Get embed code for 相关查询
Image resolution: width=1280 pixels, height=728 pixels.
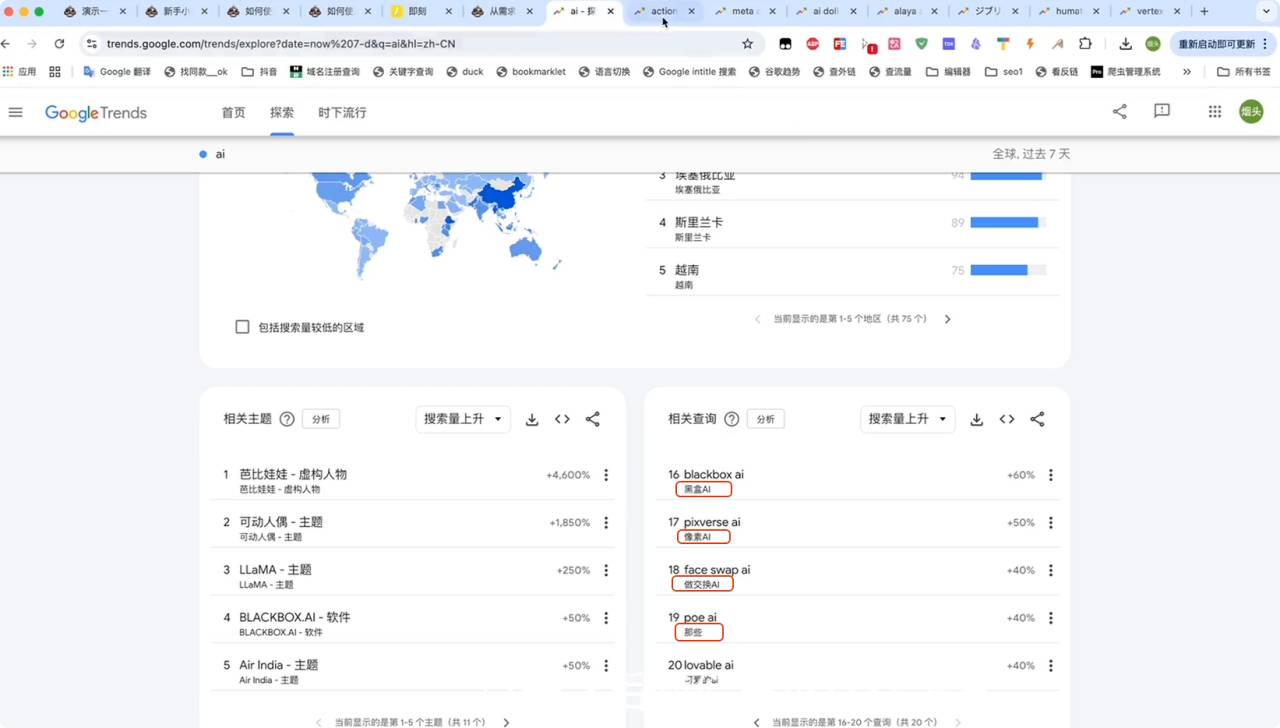coord(1007,419)
